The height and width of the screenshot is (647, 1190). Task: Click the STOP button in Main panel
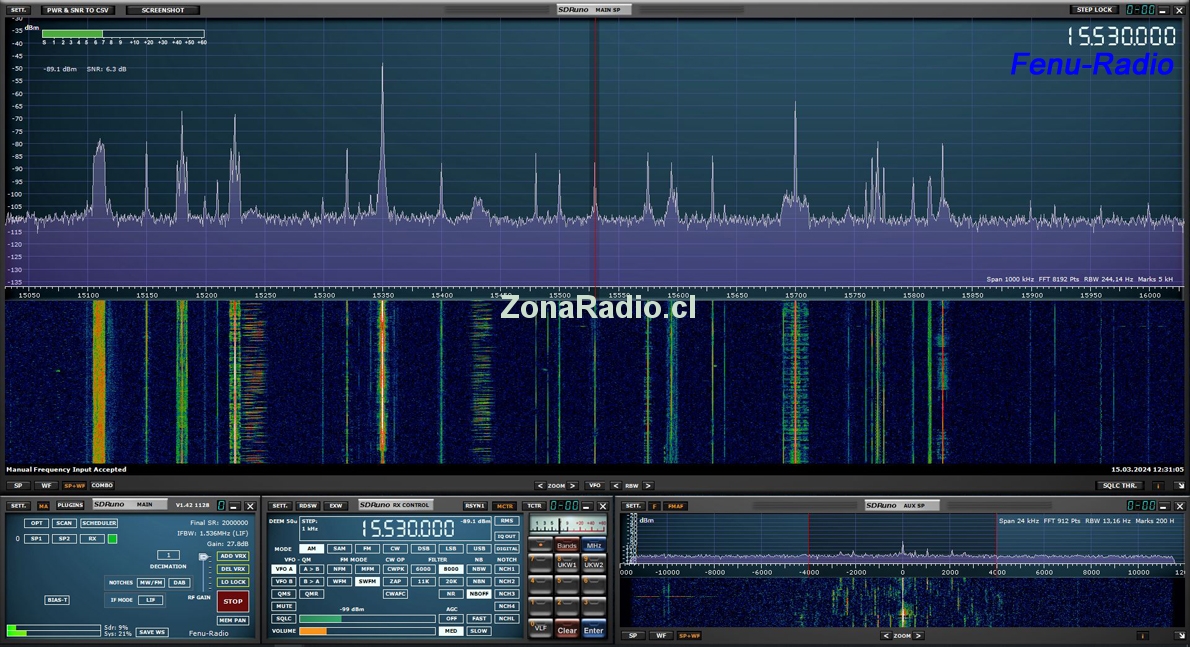(x=233, y=601)
